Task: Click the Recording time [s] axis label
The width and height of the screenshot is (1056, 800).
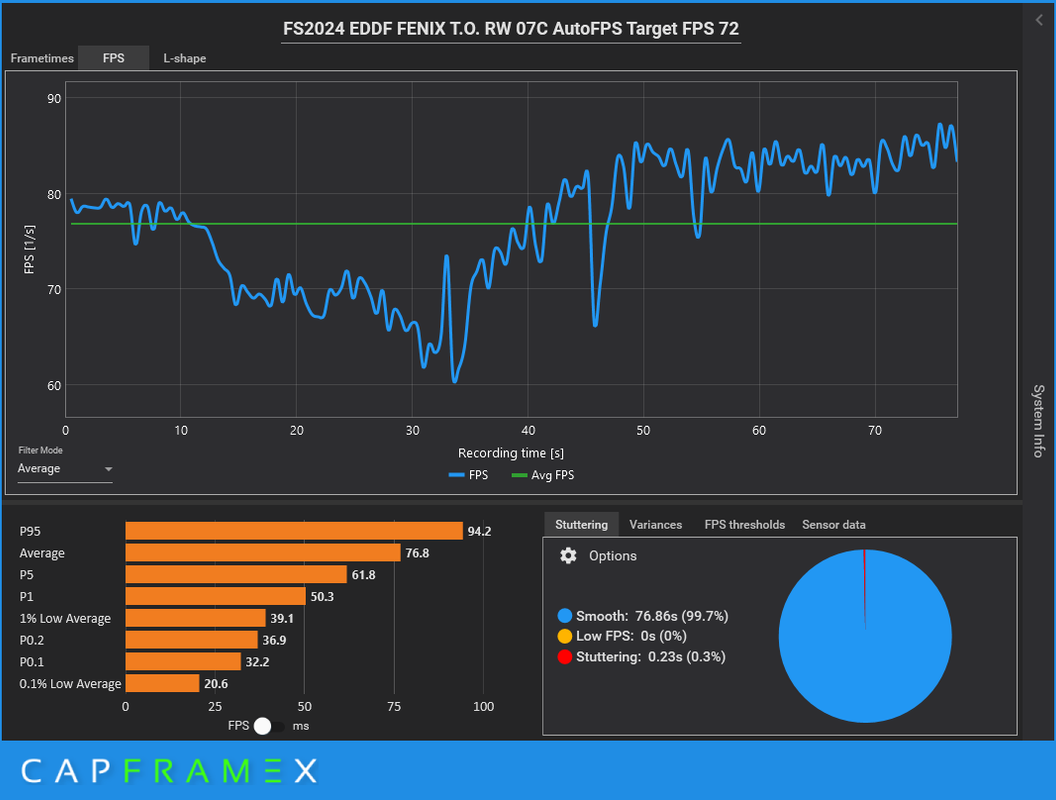Action: point(510,453)
